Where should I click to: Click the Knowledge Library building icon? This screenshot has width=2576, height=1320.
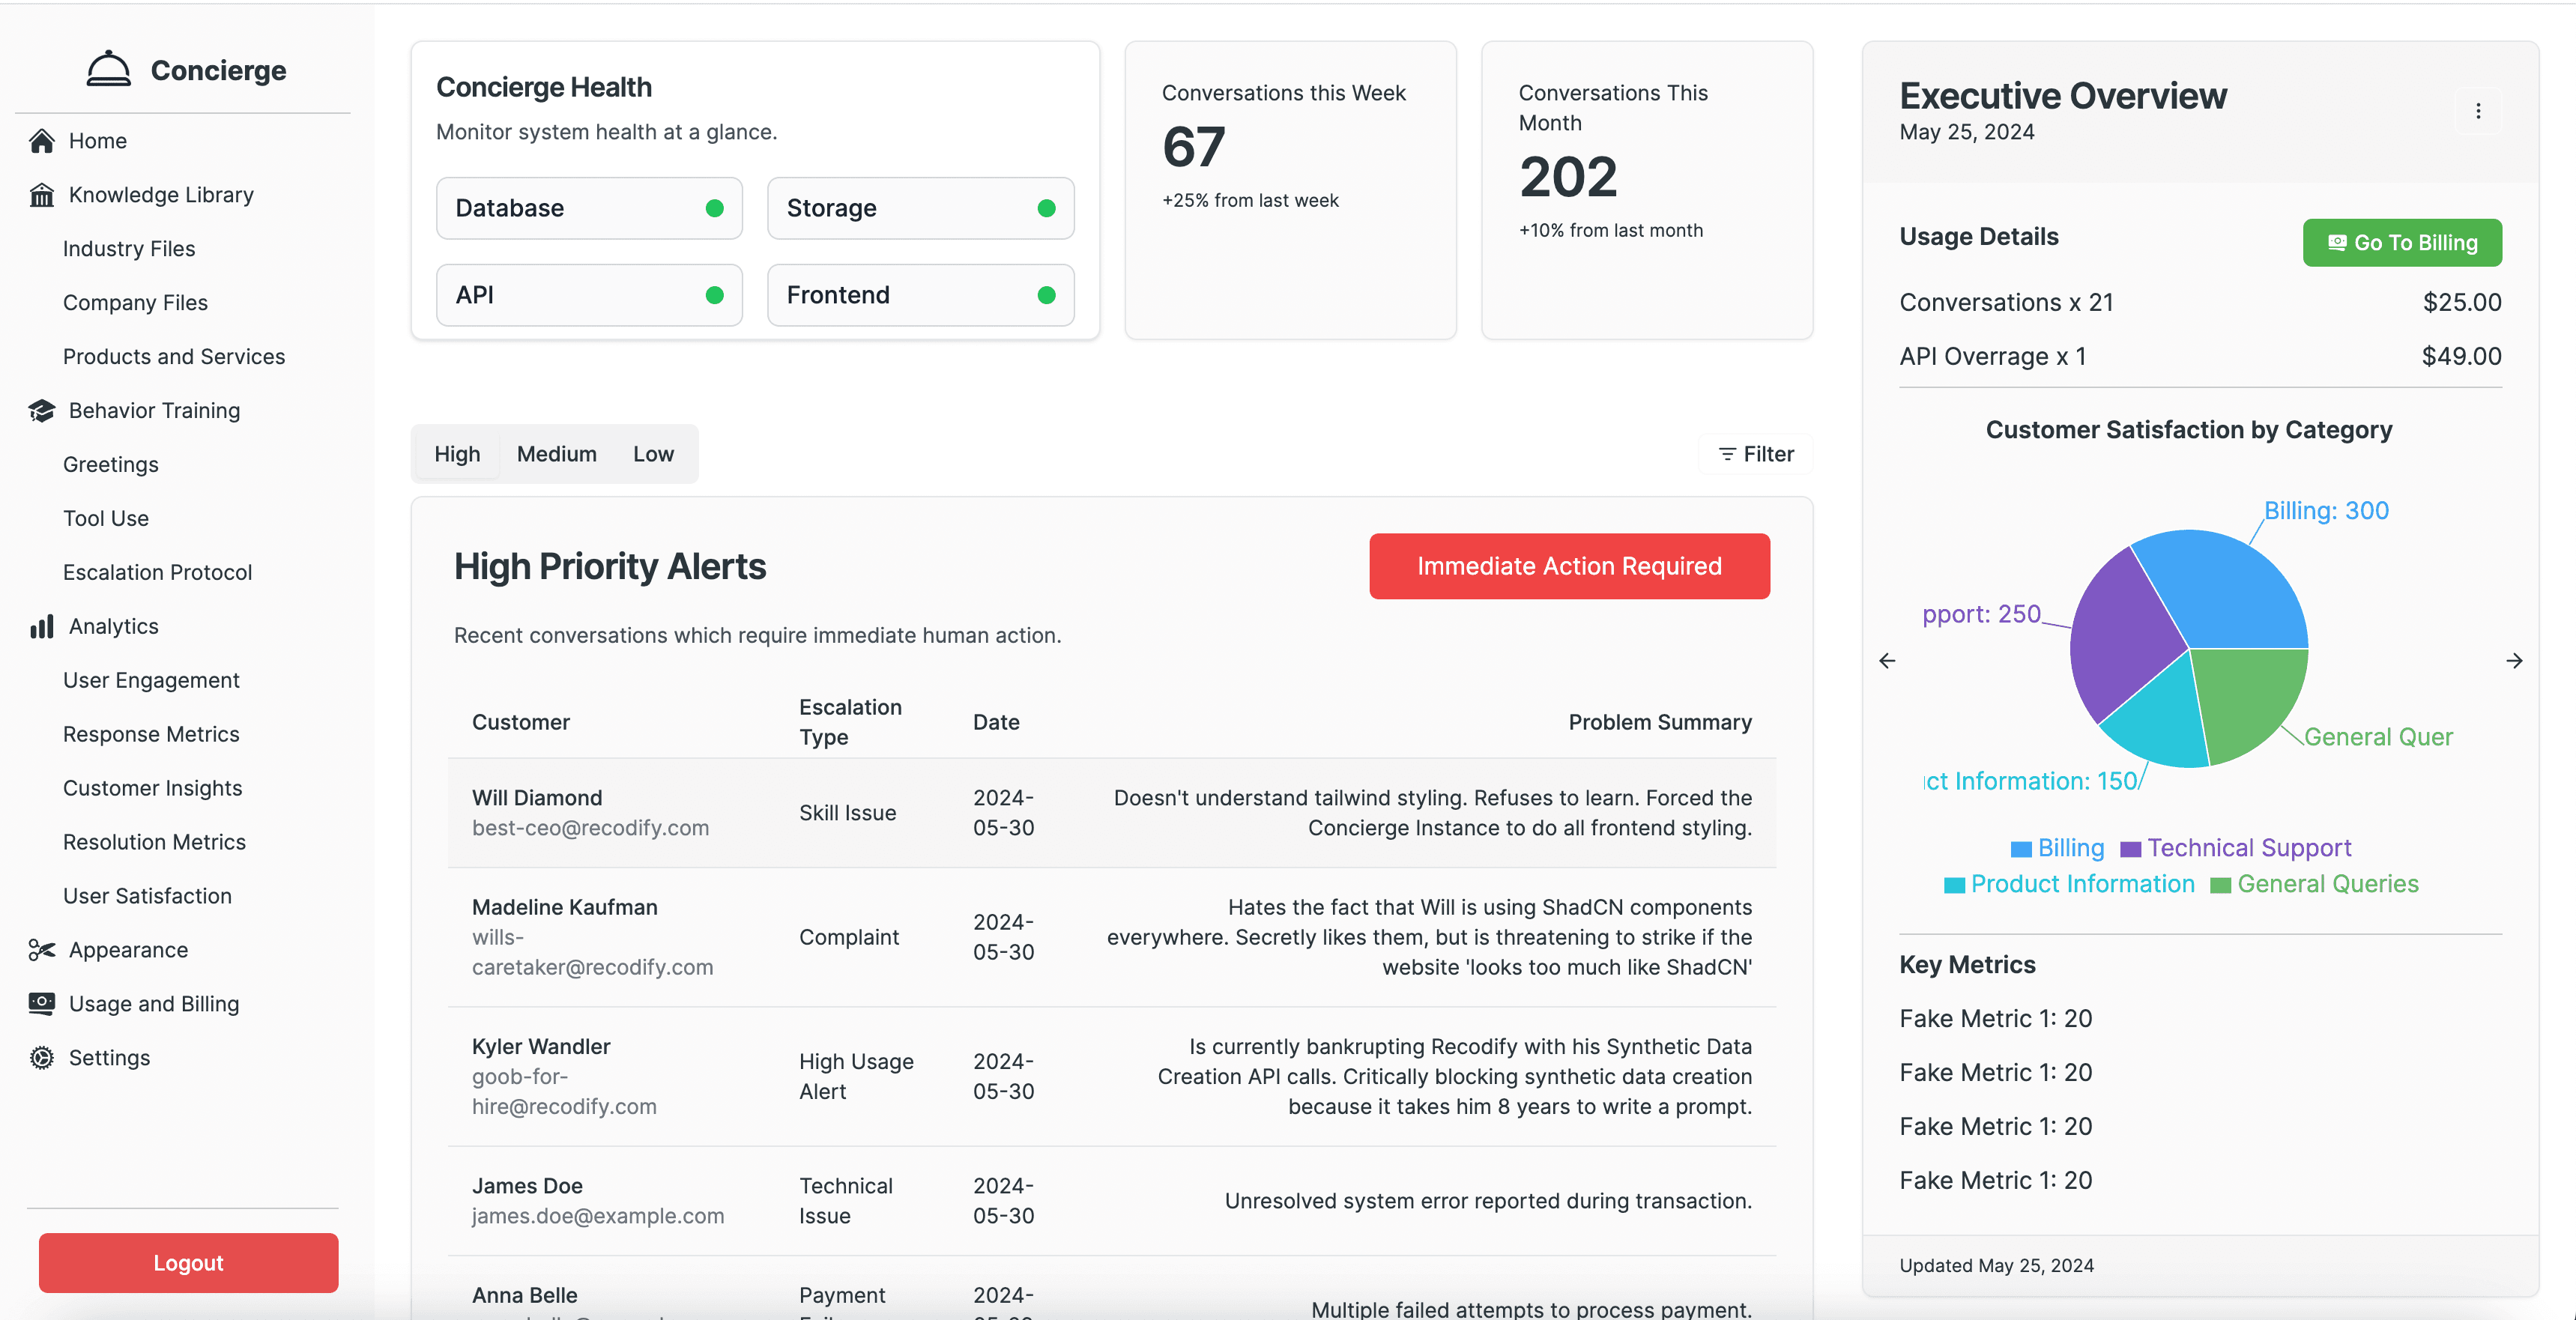42,195
